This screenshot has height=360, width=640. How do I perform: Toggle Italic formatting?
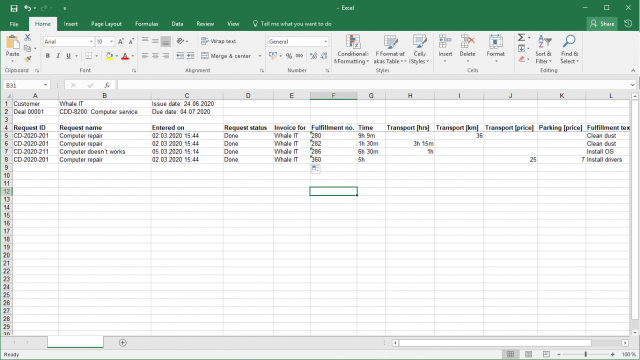(x=58, y=56)
